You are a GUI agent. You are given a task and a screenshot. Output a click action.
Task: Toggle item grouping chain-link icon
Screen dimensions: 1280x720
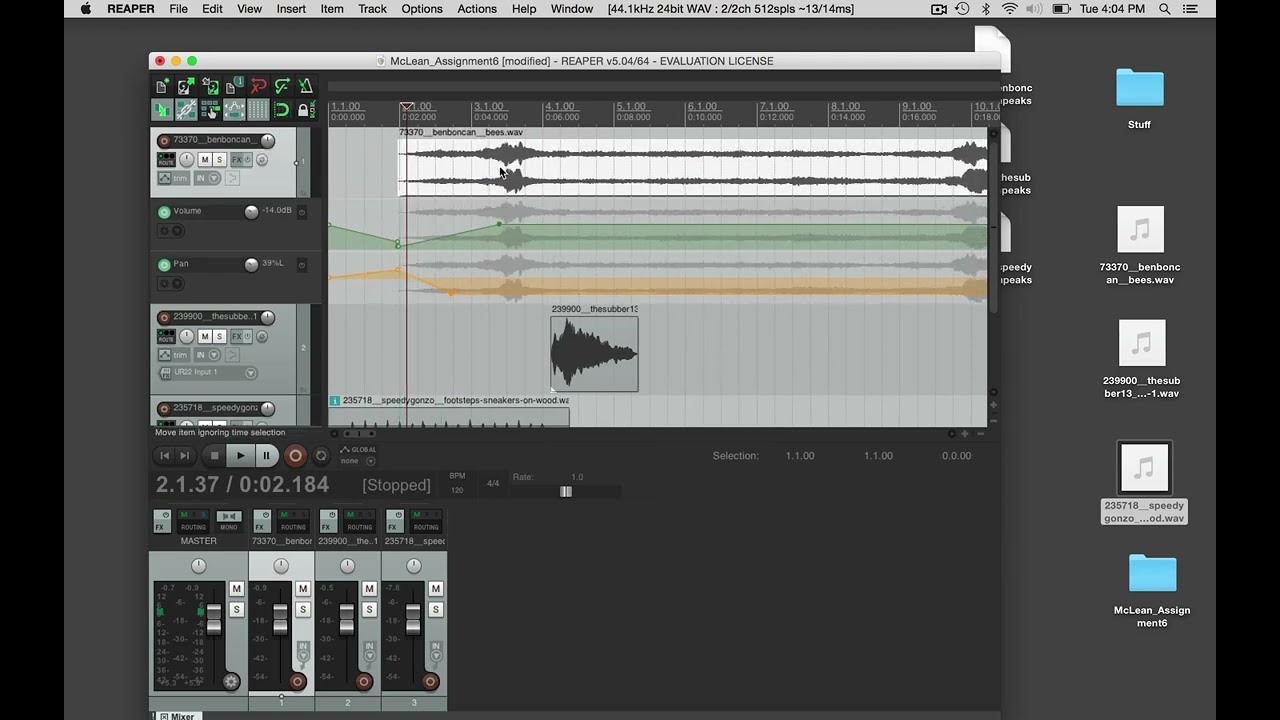[x=186, y=110]
